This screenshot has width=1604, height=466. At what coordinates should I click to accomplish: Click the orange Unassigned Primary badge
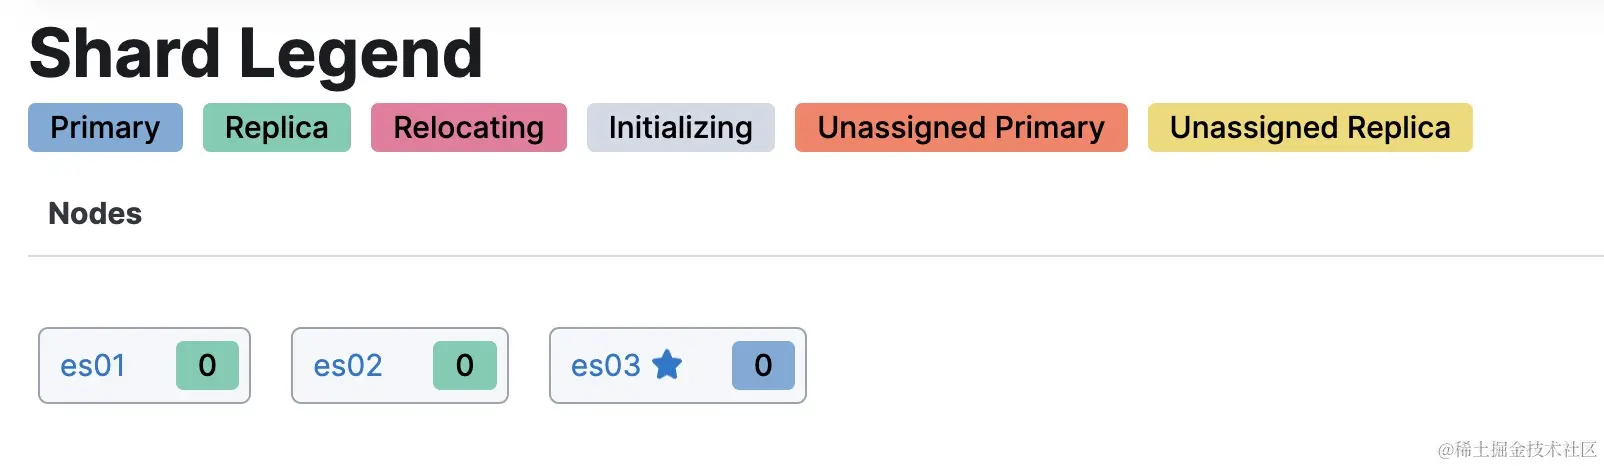tap(960, 128)
